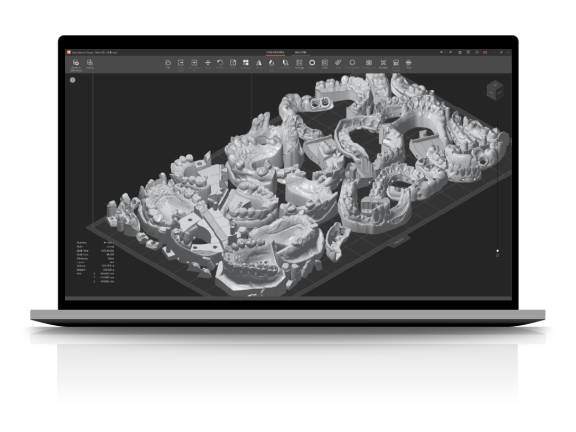The width and height of the screenshot is (576, 432).
Task: Click the Slice tool at toolbar end
Action: tap(408, 64)
